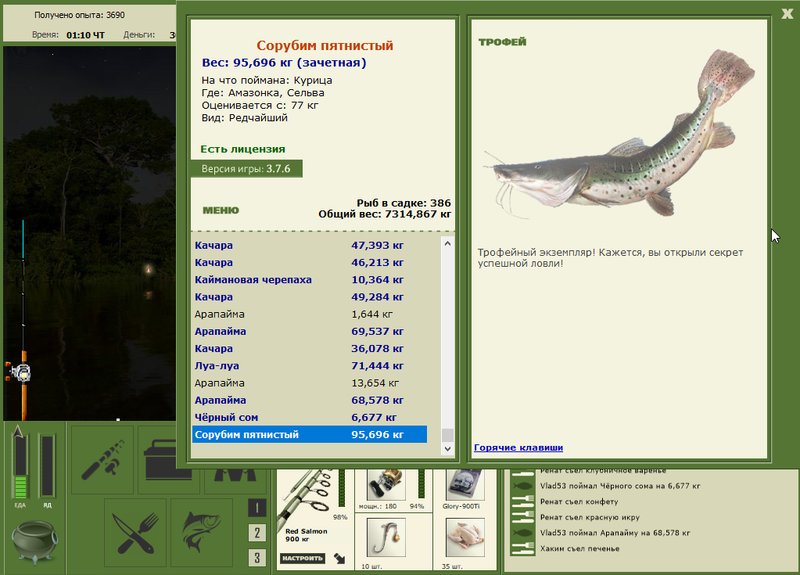800x575 pixels.
Task: Select the reel with power 180
Action: [x=386, y=485]
